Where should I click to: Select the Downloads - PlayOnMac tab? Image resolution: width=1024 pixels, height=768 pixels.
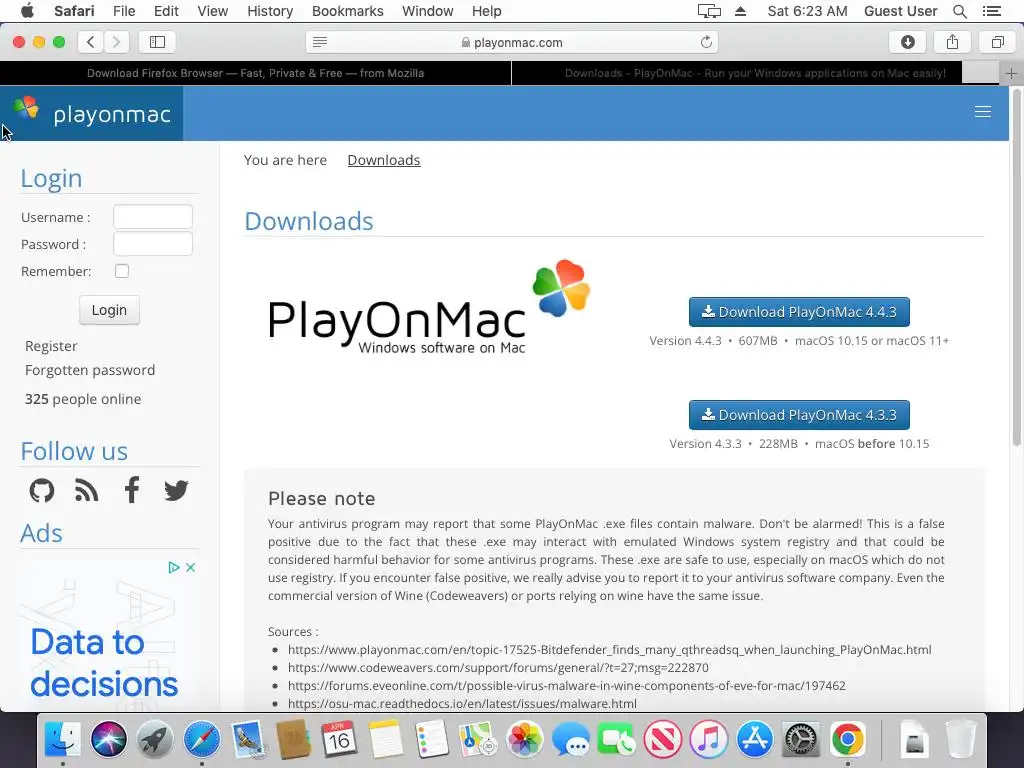(755, 73)
